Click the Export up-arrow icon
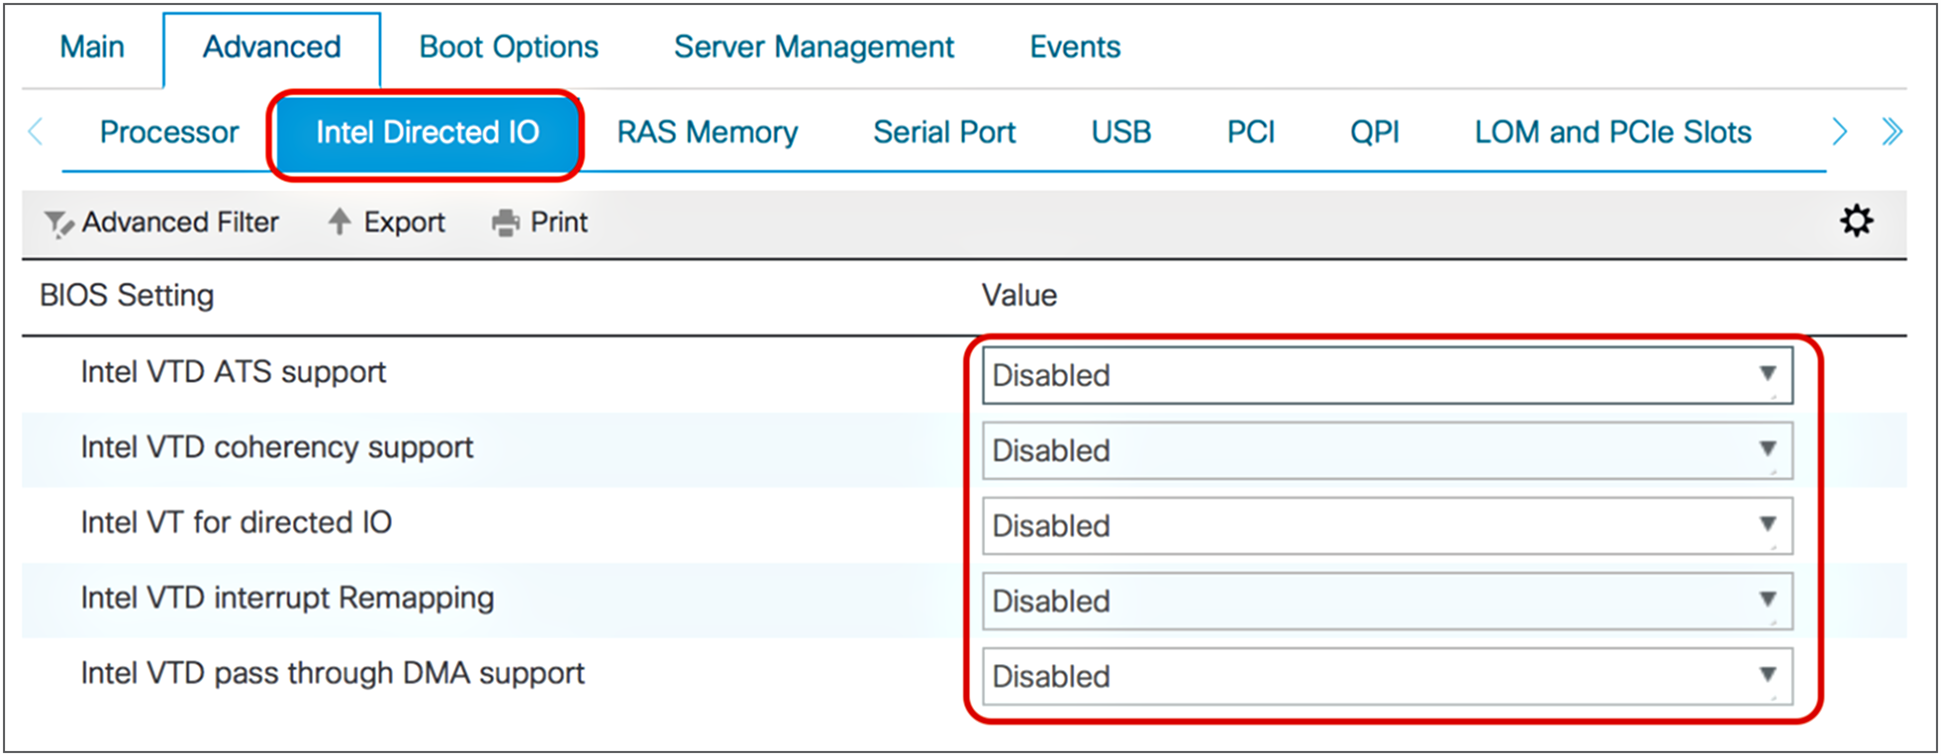The height and width of the screenshot is (756, 1941). (340, 222)
